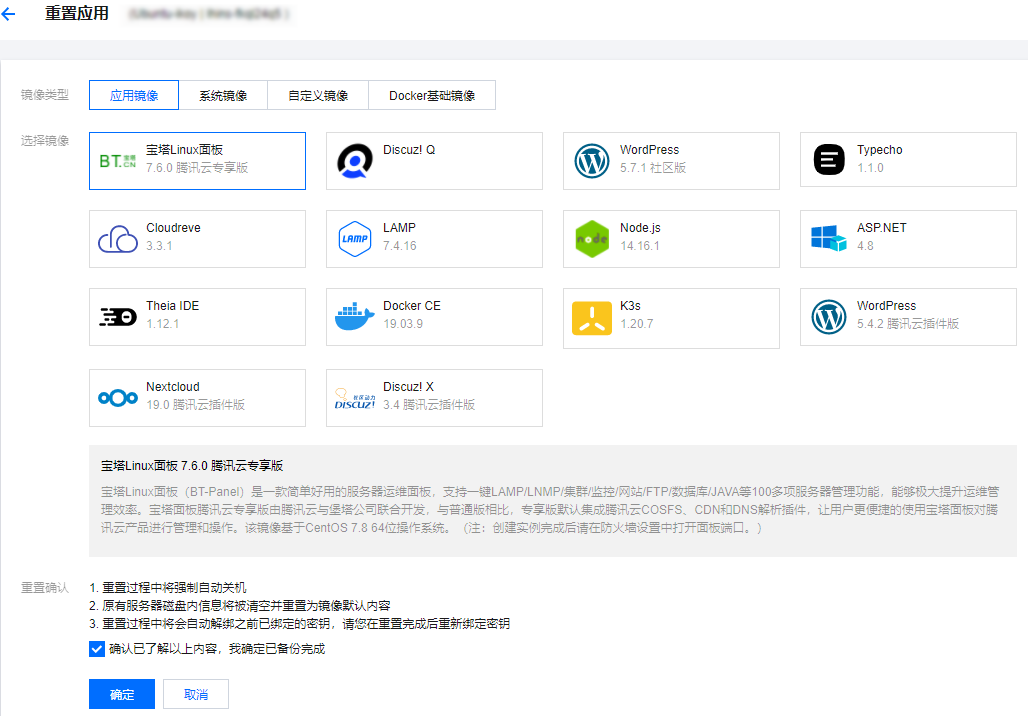
Task: Click the ASP.NET Windows logo icon
Action: 829,238
